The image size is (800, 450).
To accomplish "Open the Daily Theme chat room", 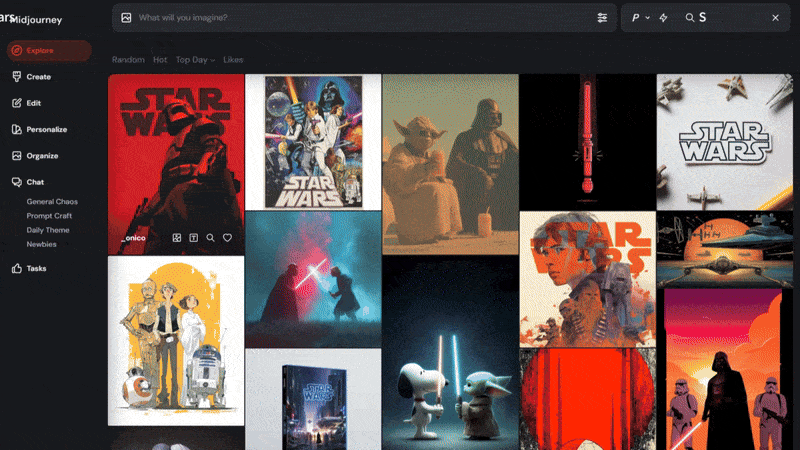I will 48,230.
